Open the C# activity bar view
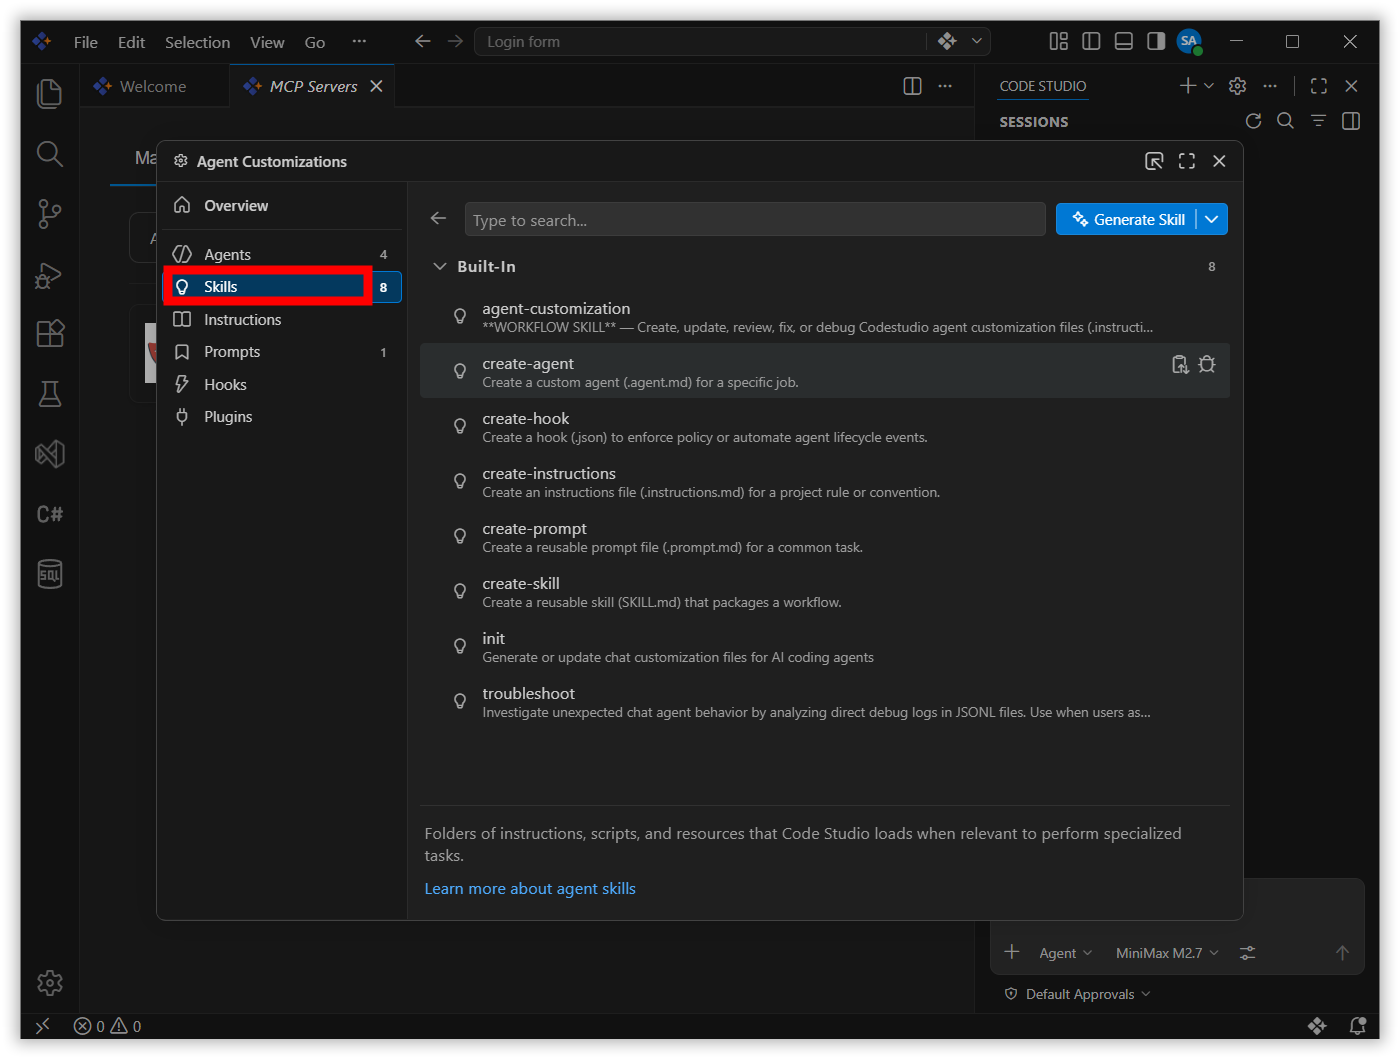The width and height of the screenshot is (1400, 1059). click(49, 514)
